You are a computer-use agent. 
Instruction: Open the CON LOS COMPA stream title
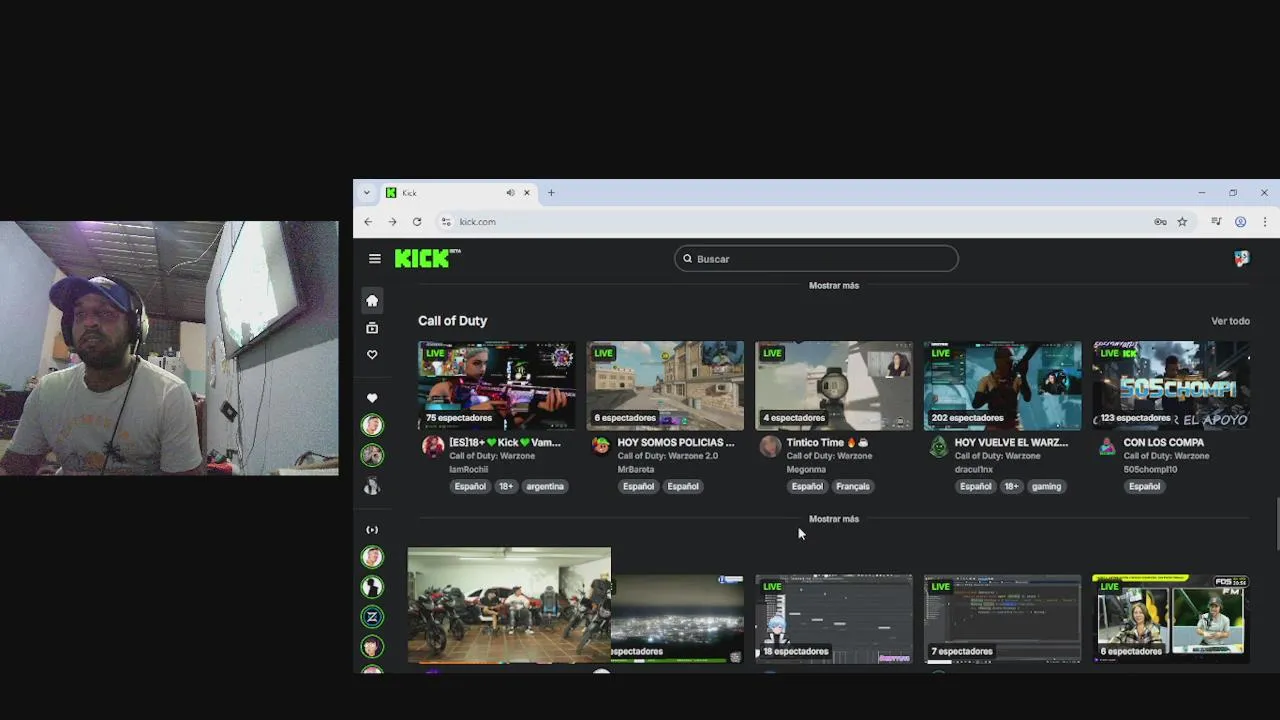click(x=1164, y=442)
